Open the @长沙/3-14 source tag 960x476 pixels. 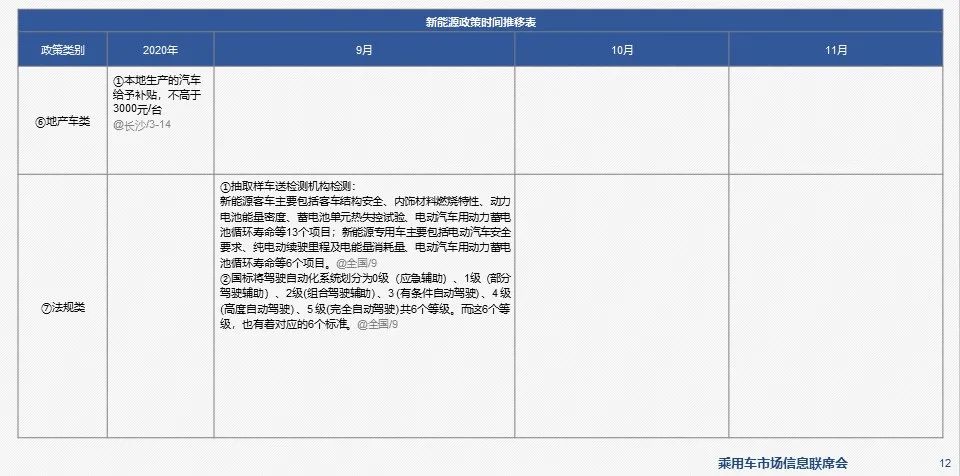pos(140,126)
